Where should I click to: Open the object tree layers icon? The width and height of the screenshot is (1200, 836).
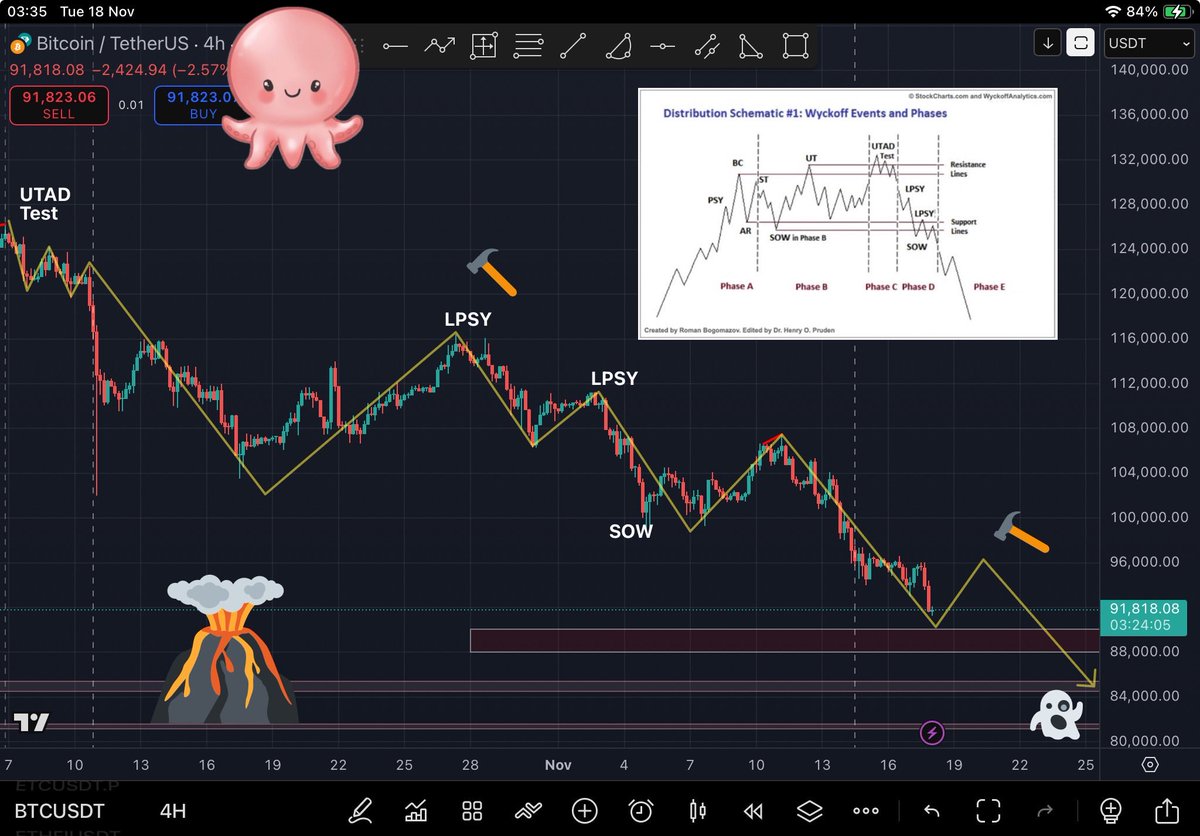tap(809, 810)
